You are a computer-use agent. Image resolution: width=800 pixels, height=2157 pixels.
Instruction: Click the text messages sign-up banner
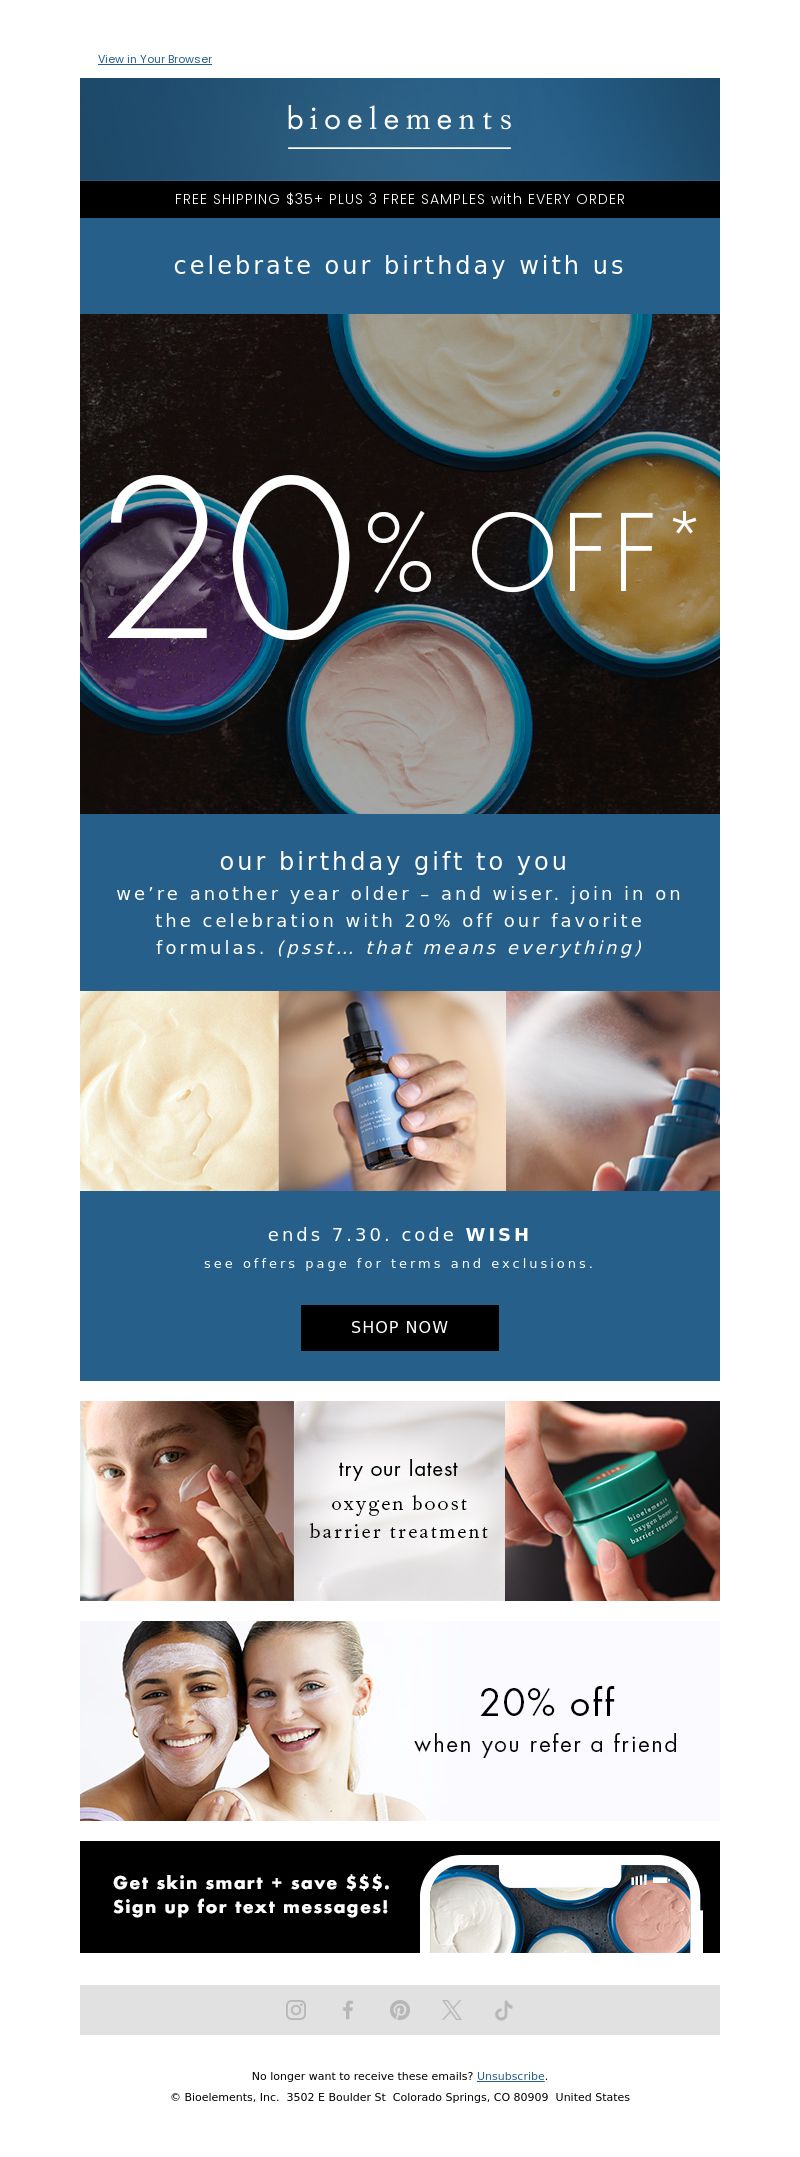tap(400, 1897)
